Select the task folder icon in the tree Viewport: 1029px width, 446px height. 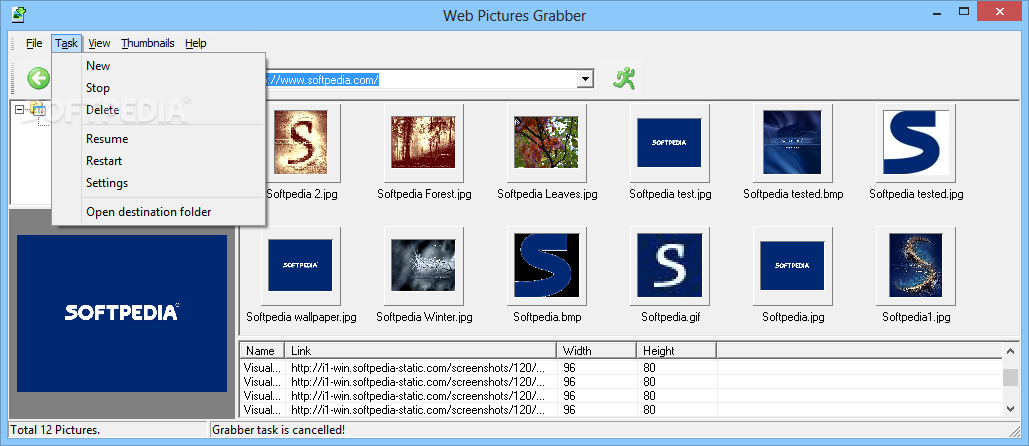[x=37, y=109]
